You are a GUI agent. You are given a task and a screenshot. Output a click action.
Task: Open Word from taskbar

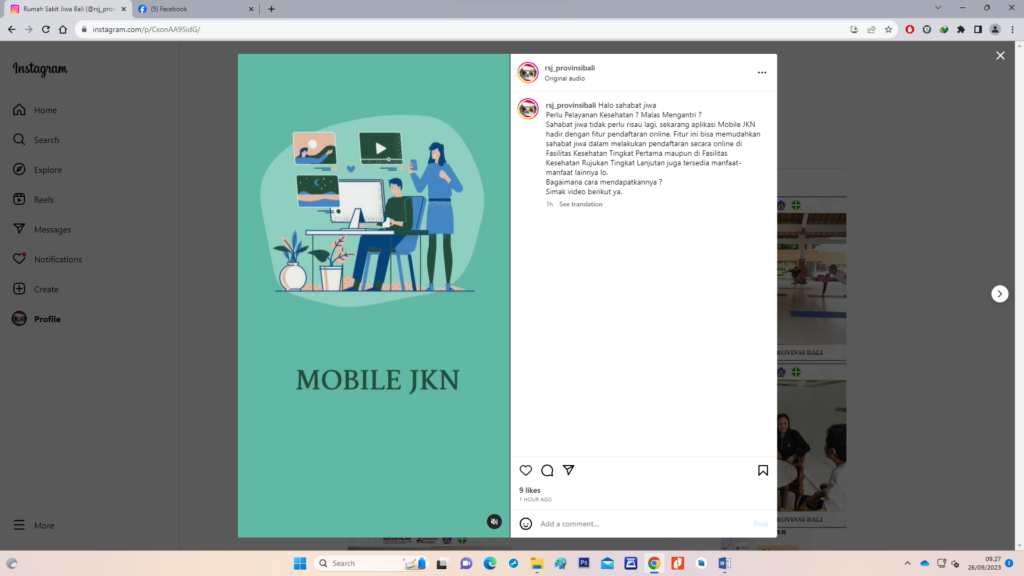(x=724, y=563)
